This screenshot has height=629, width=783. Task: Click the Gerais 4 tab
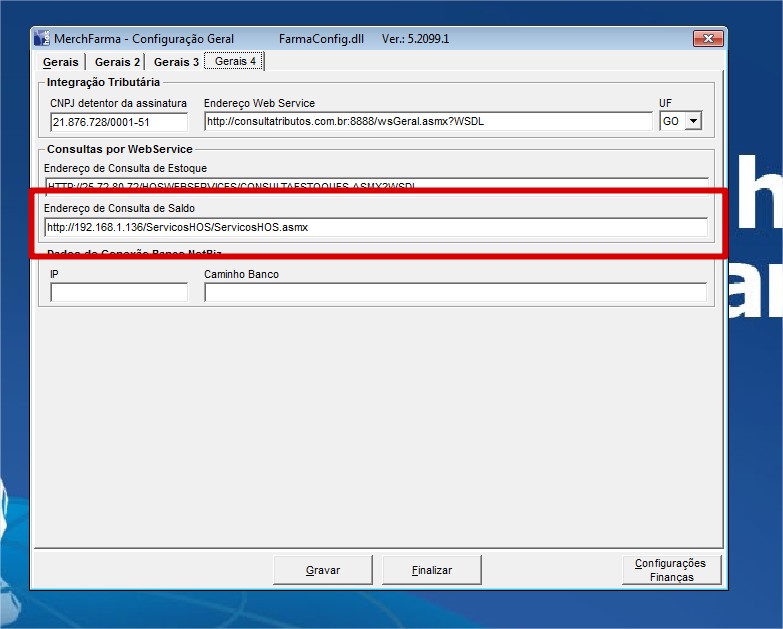pos(235,61)
